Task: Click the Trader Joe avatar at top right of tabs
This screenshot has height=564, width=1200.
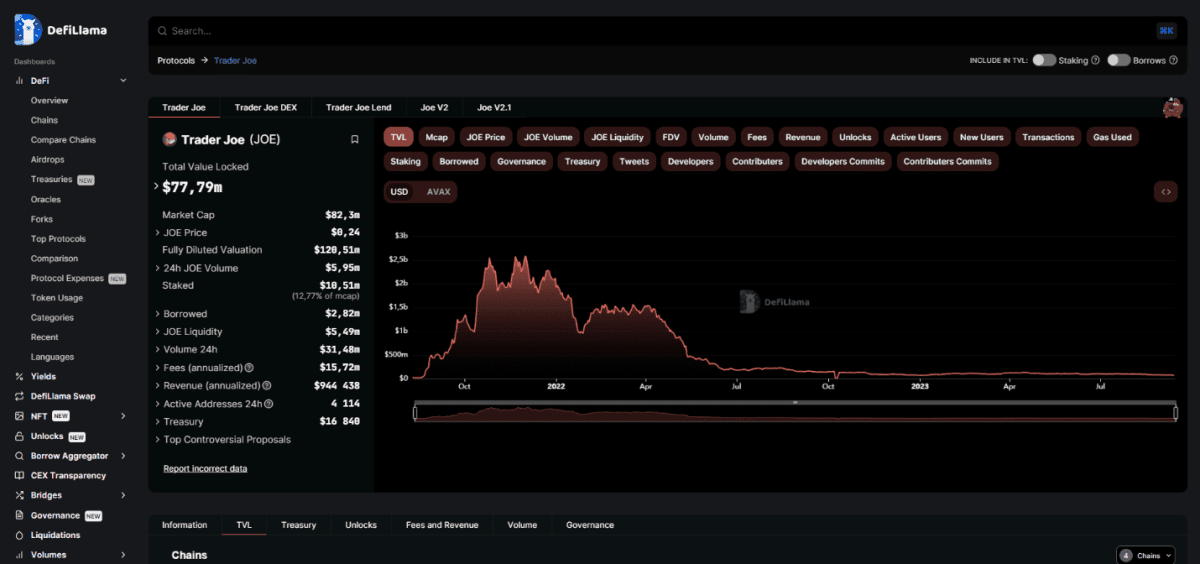Action: (x=1173, y=108)
